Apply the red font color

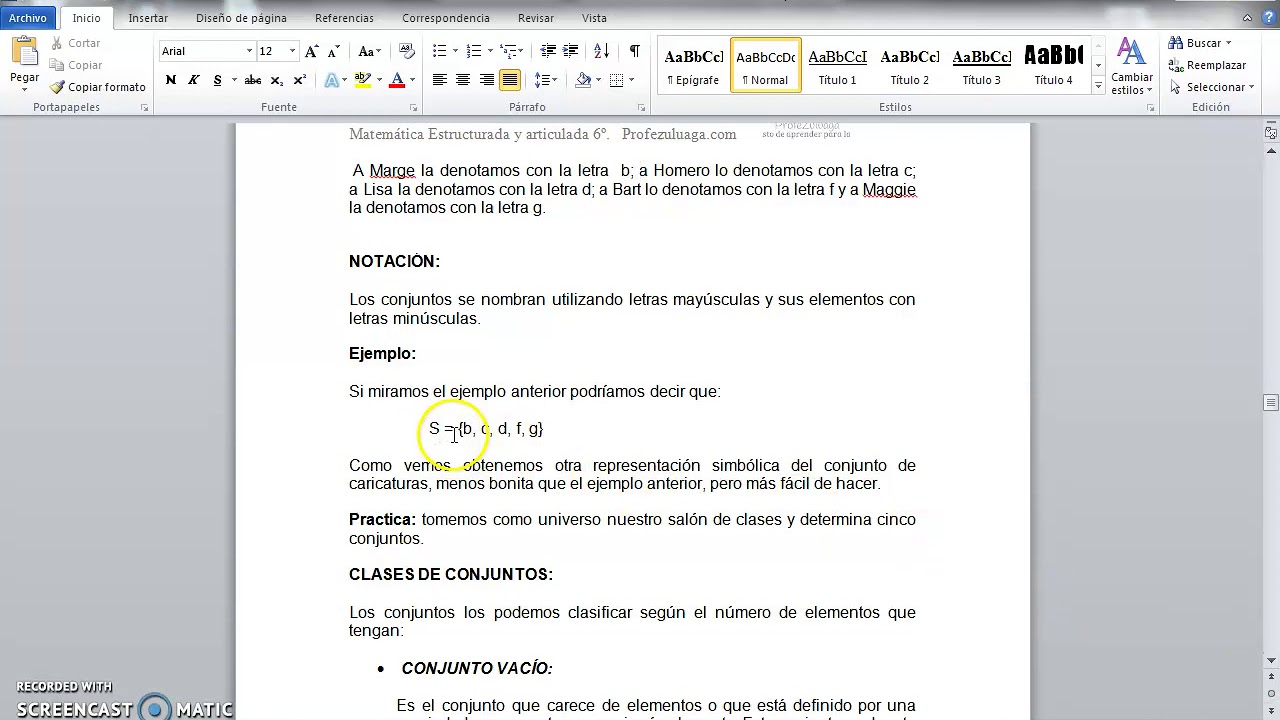tap(397, 80)
